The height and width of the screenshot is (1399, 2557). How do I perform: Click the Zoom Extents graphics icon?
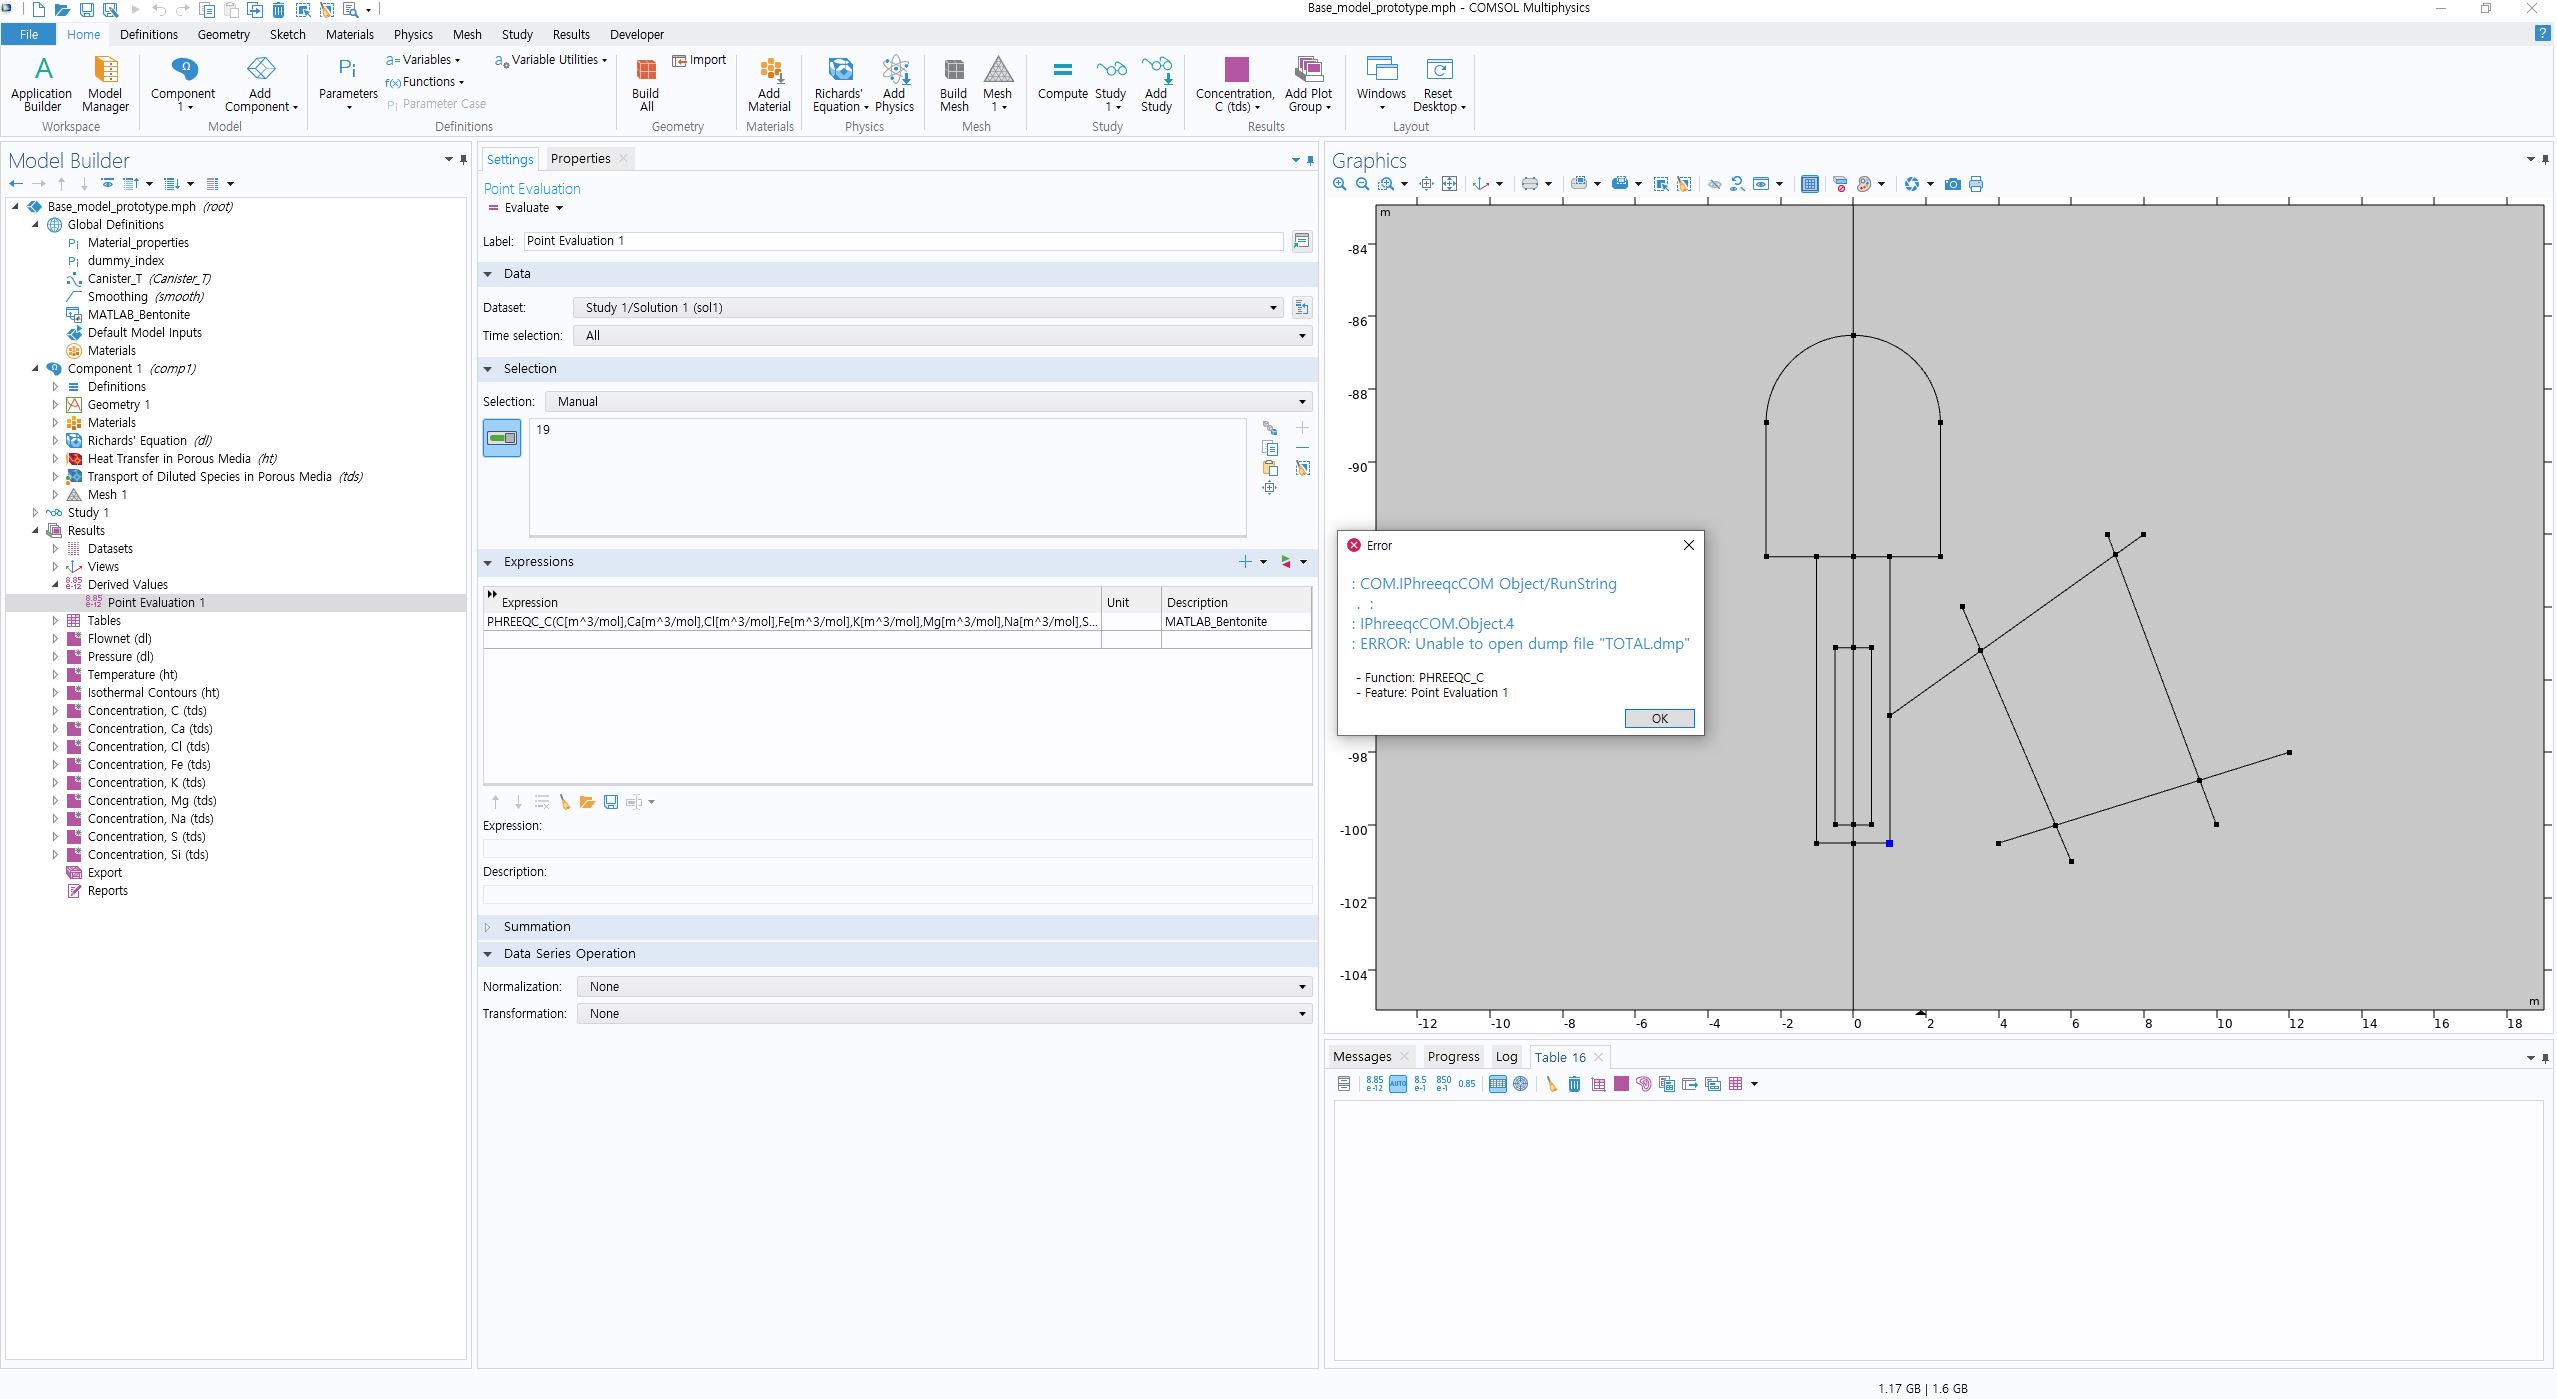[x=1449, y=184]
